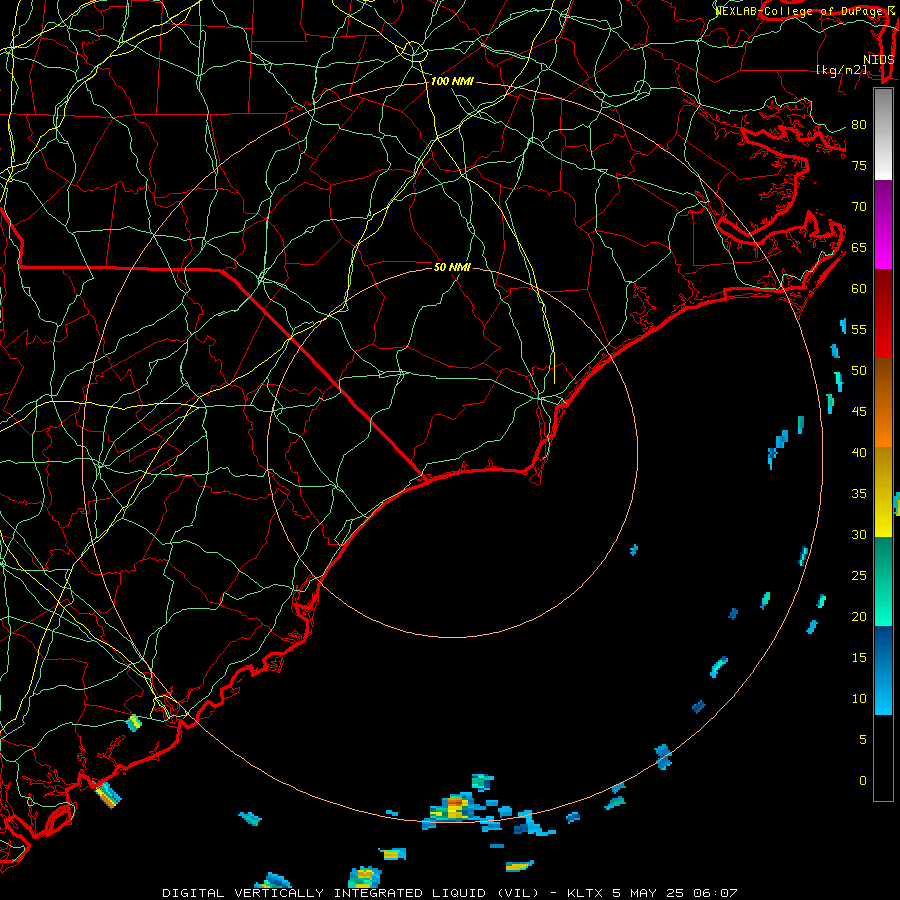Click the 55 value on the color scale
This screenshot has width=900, height=900.
[x=859, y=329]
